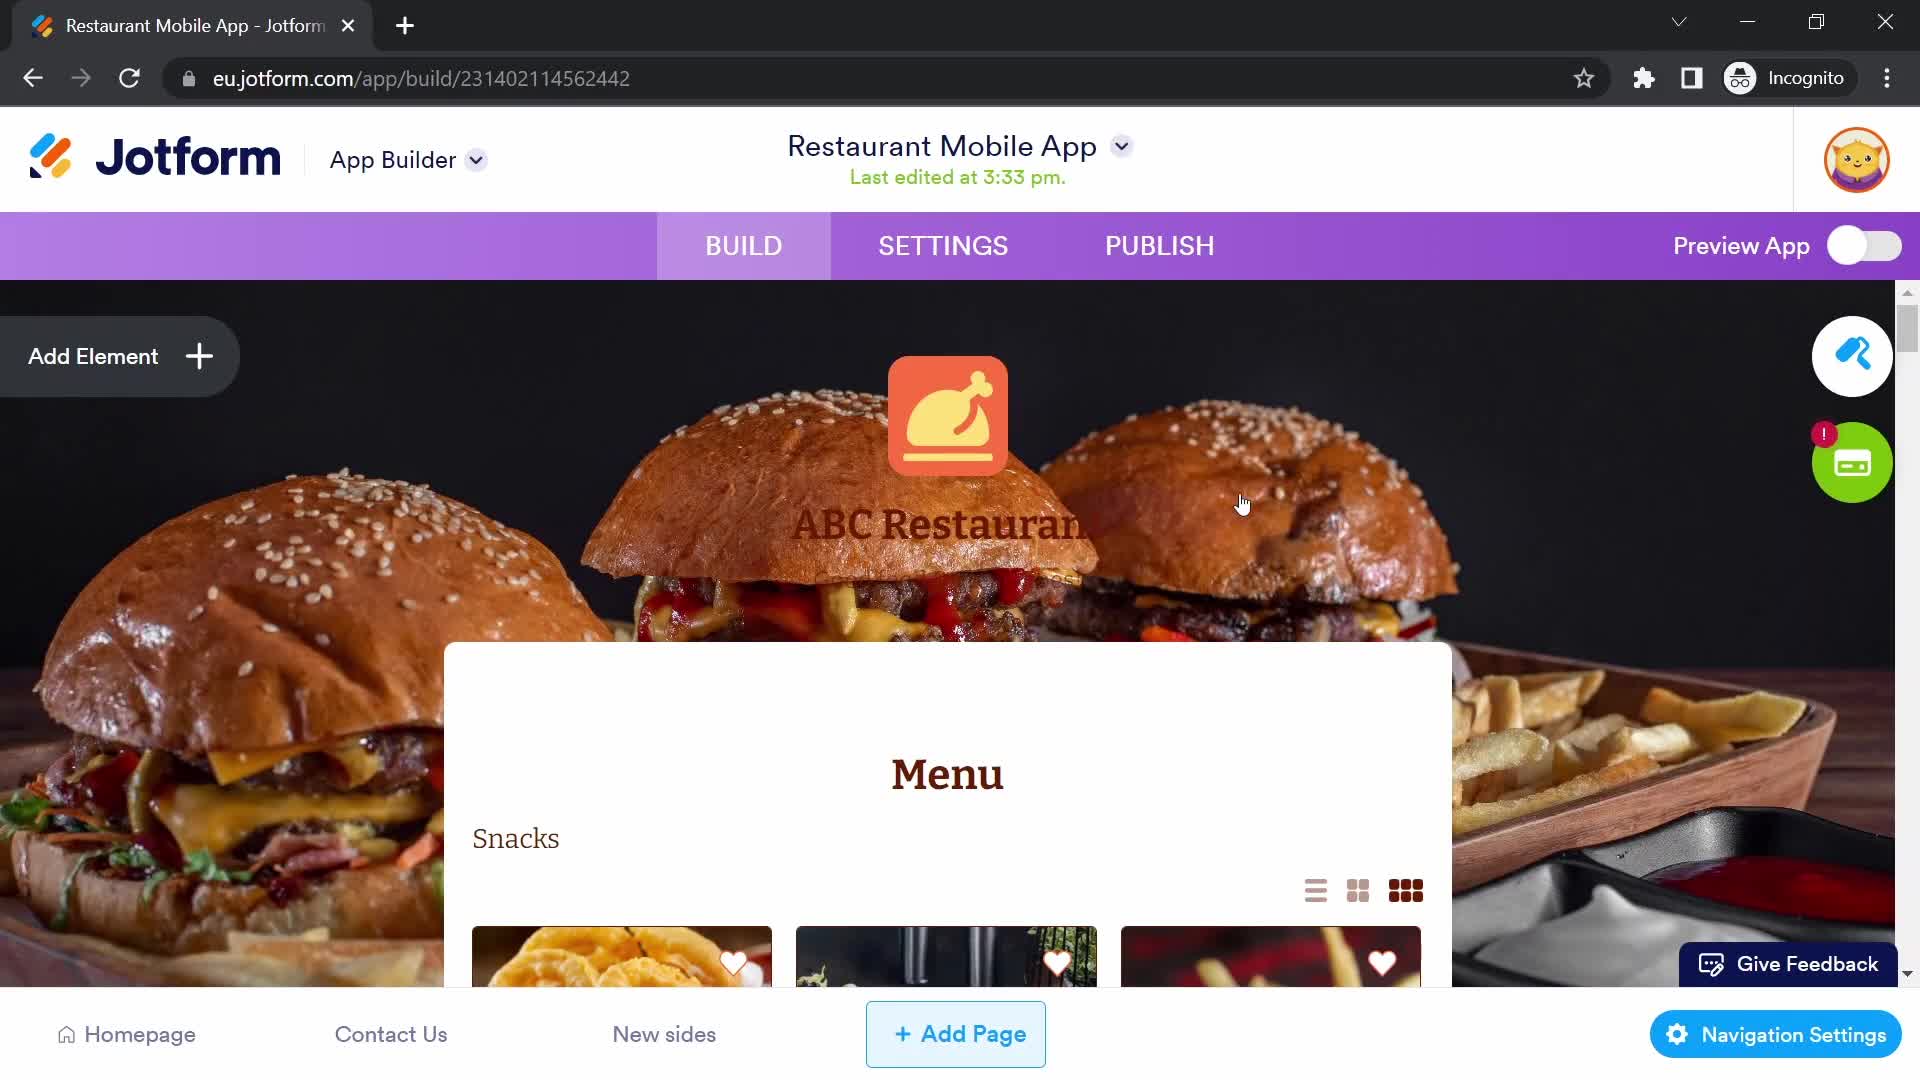
Task: Click the PUBLISH tab
Action: (x=1159, y=245)
